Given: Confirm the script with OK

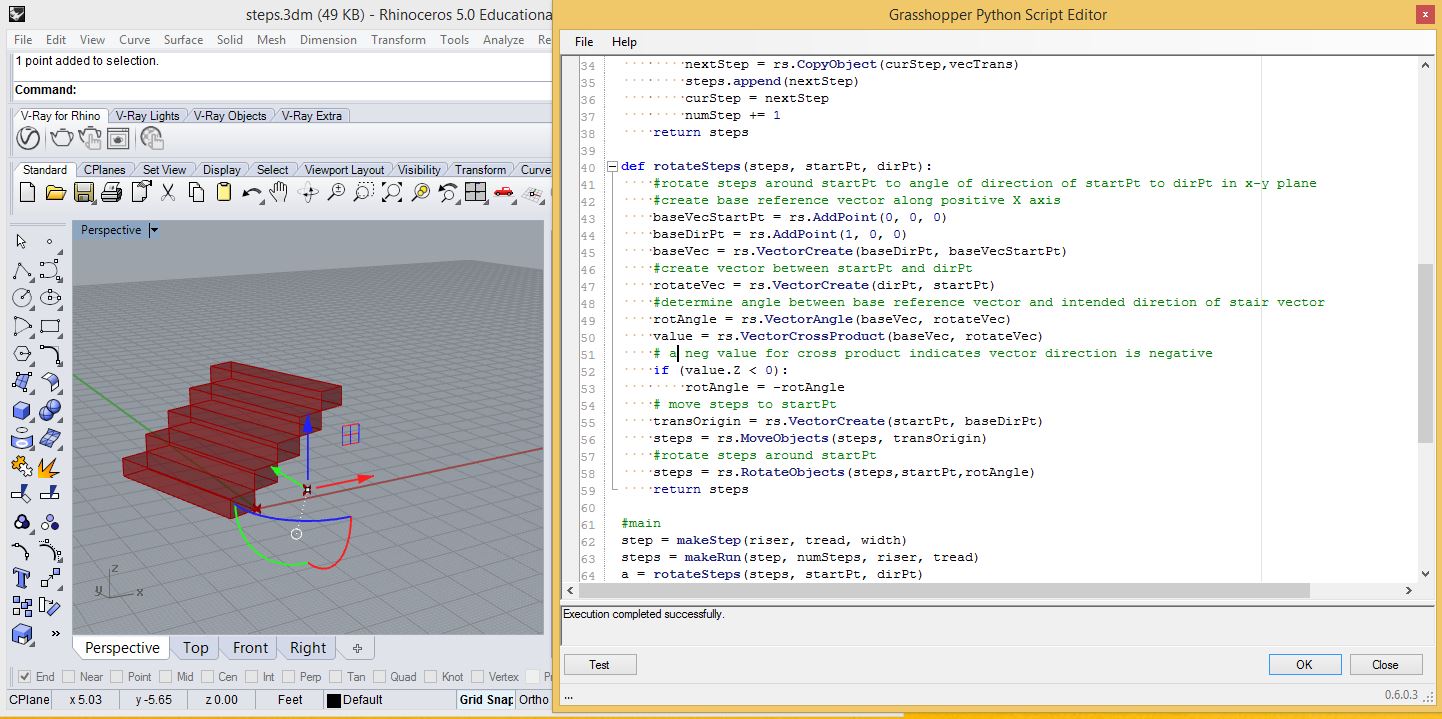Looking at the screenshot, I should (1304, 665).
